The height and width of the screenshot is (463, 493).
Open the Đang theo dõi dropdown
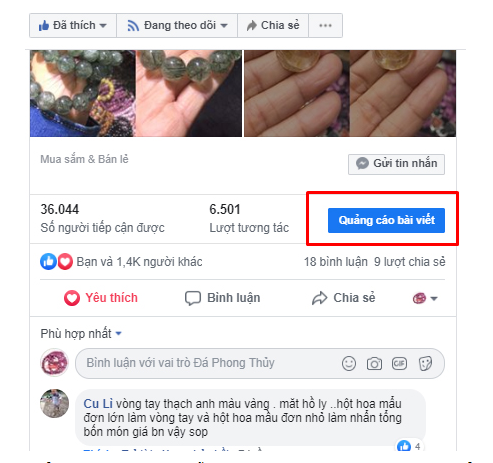coord(177,25)
